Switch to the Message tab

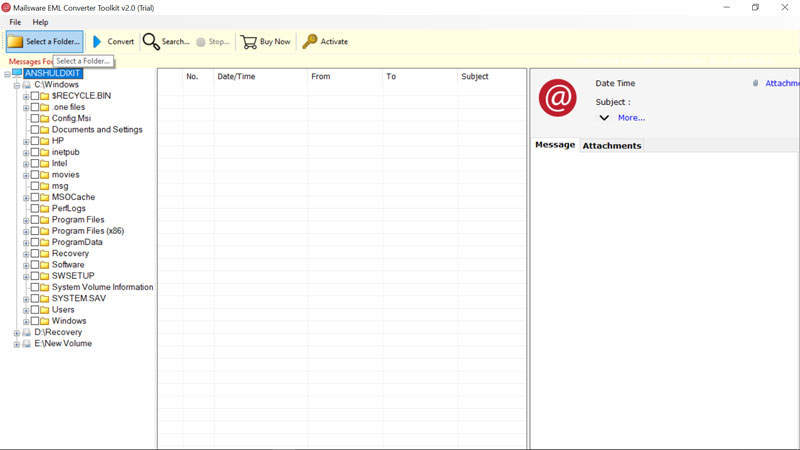tap(555, 145)
